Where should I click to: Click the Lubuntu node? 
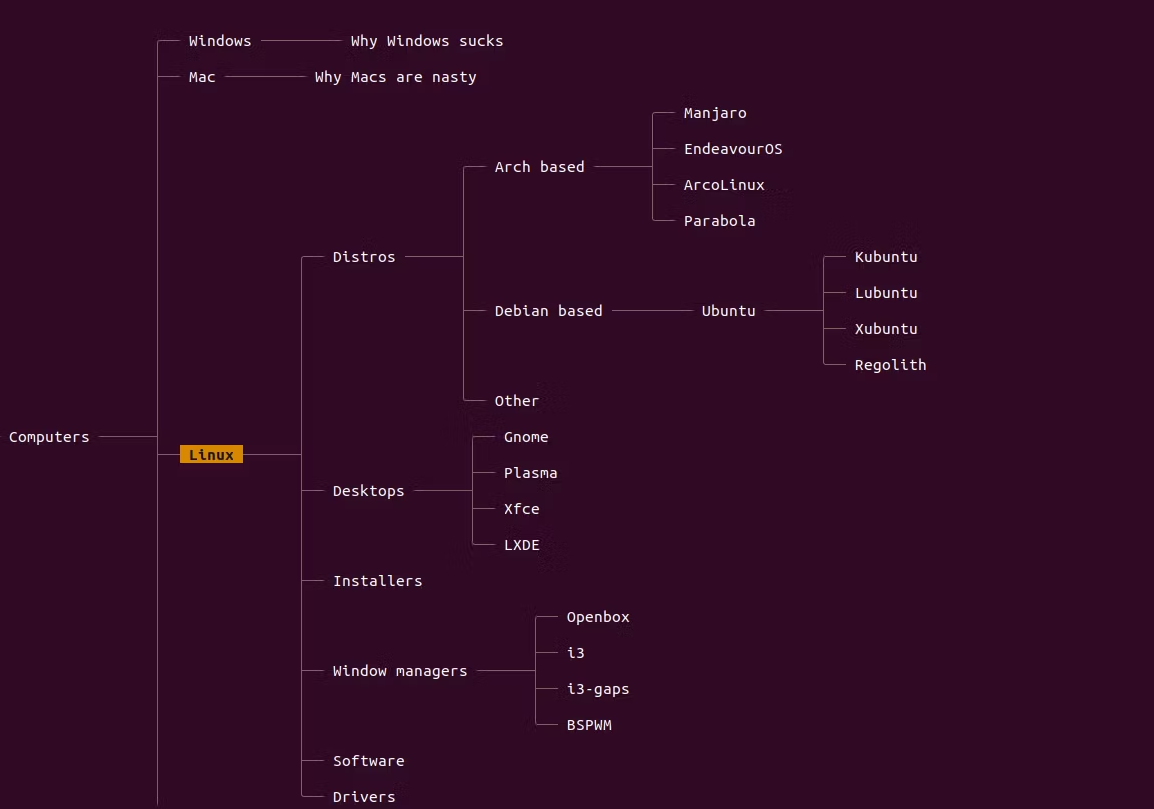(886, 293)
